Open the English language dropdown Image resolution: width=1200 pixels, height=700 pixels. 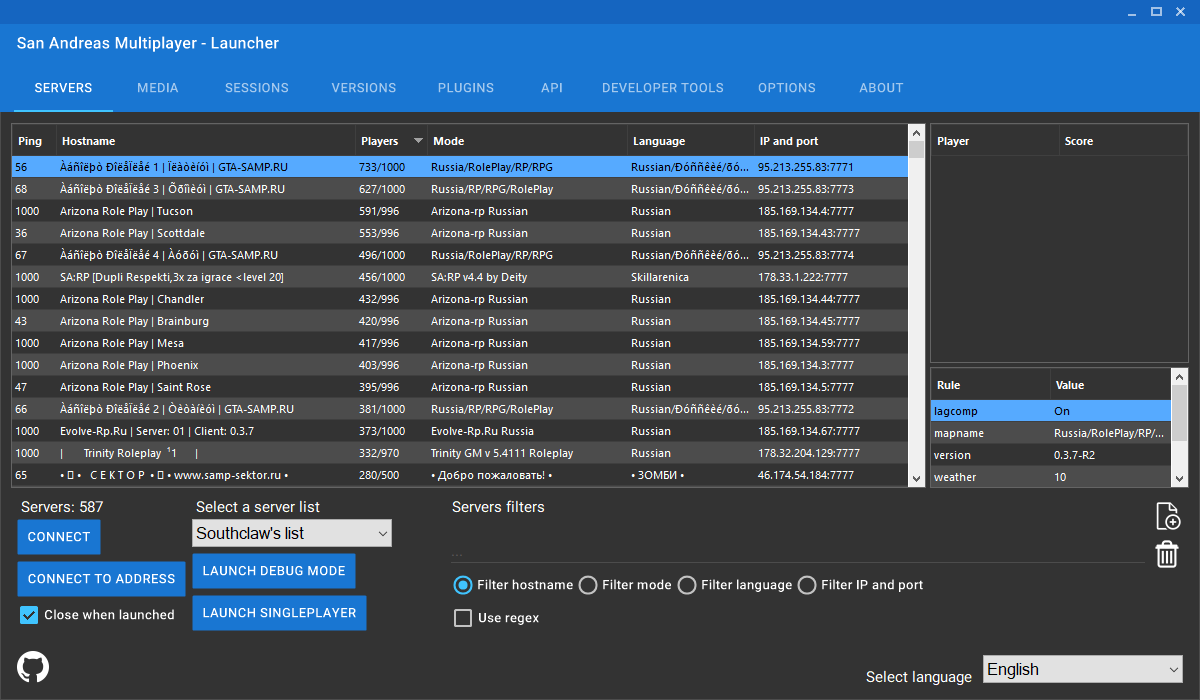1084,669
